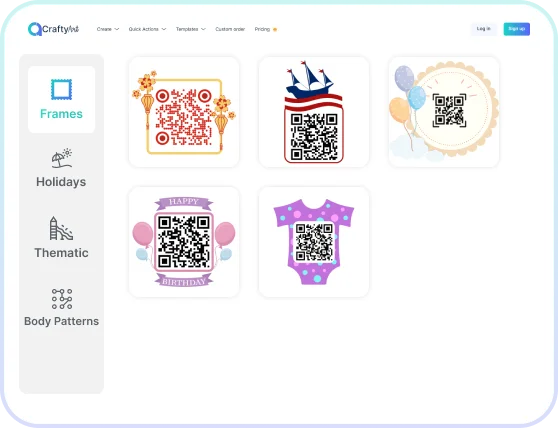Choose the purple baby onesie QR frame
558x428 pixels.
point(314,242)
